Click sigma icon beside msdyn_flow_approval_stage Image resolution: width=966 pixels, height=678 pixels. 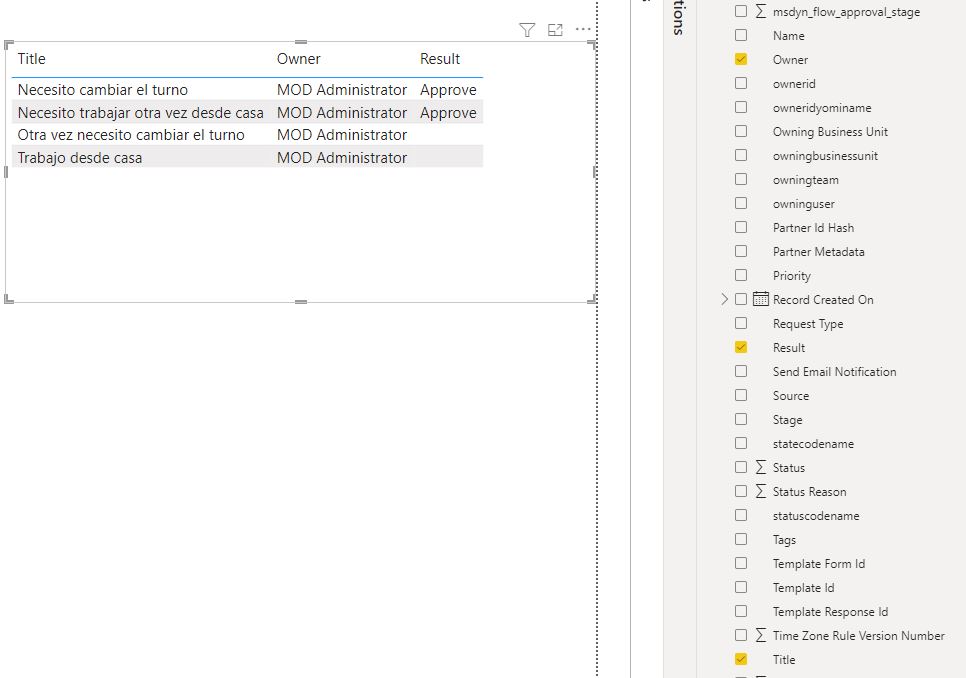tap(761, 12)
